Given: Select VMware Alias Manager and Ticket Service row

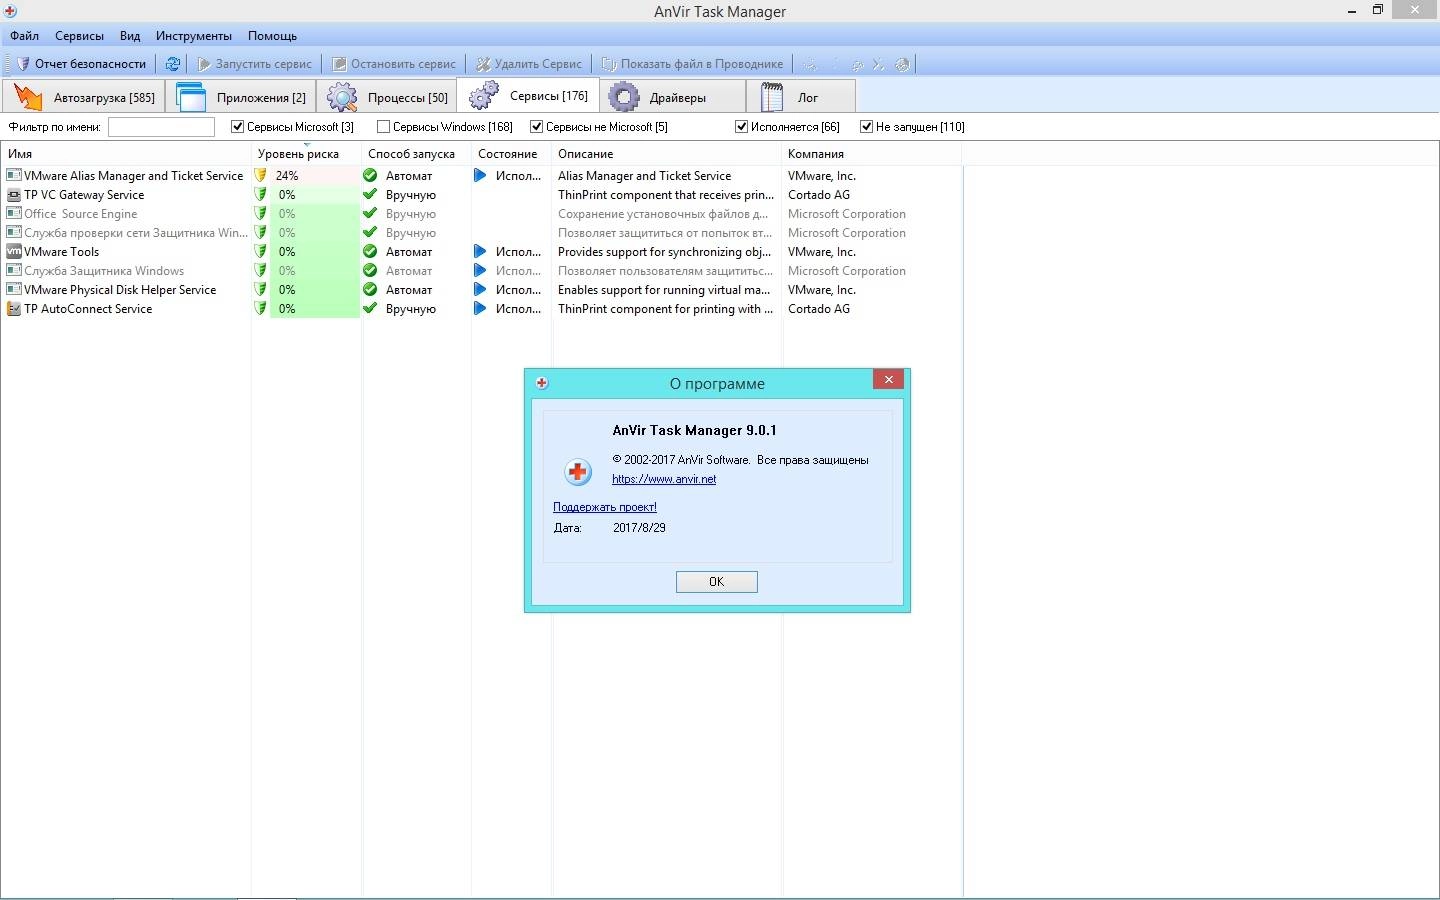Looking at the screenshot, I should [481, 176].
